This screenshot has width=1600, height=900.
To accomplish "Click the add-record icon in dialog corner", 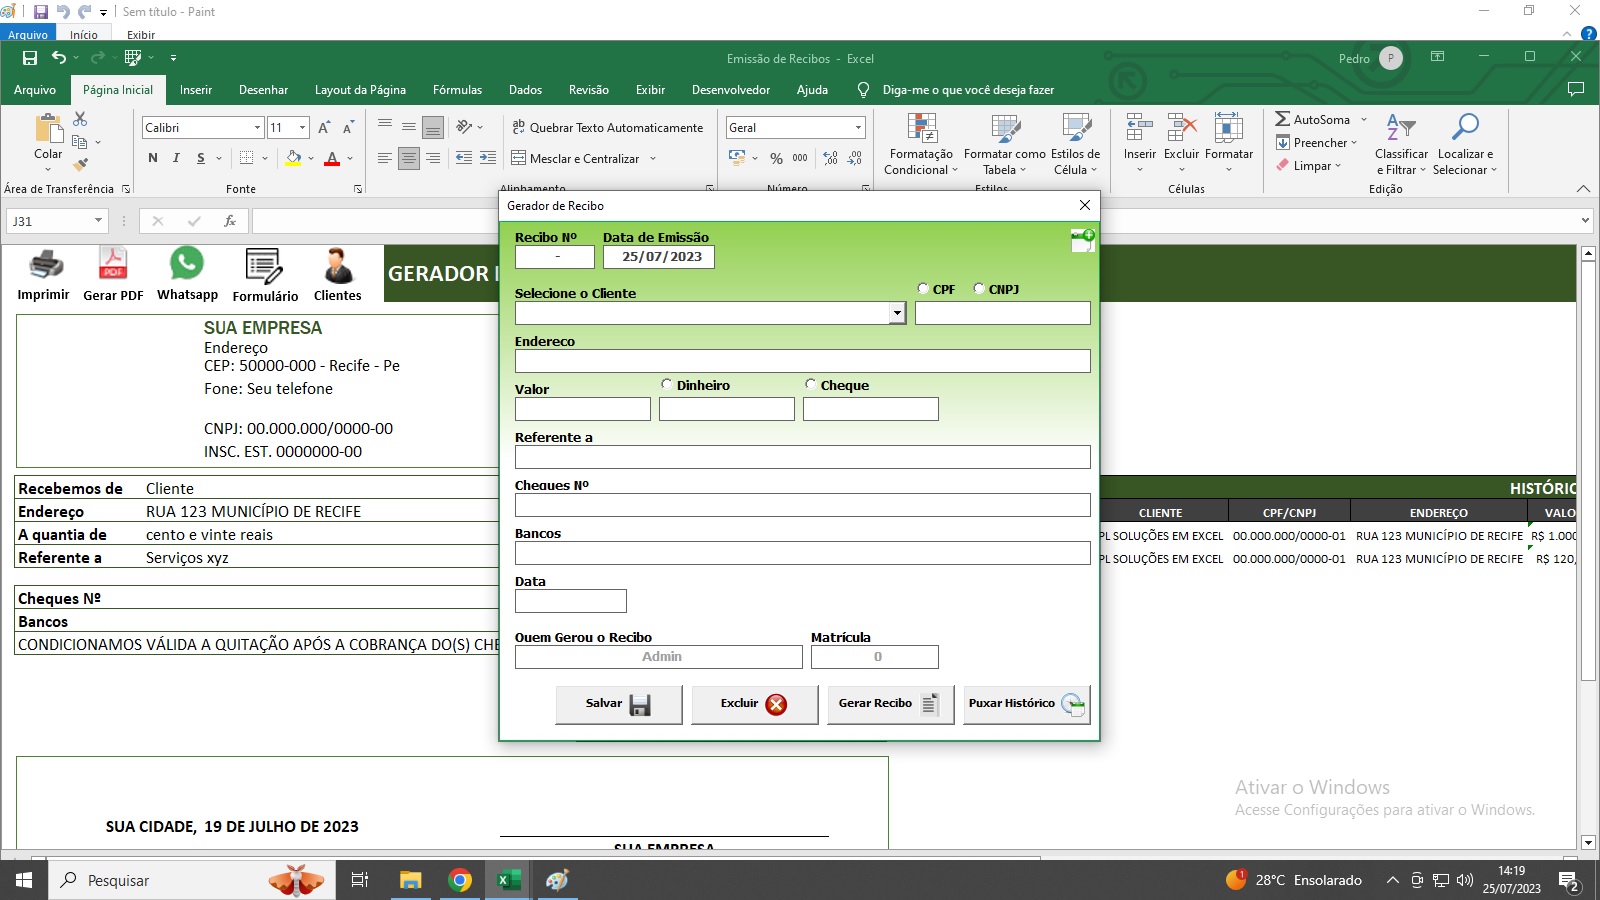I will point(1082,240).
